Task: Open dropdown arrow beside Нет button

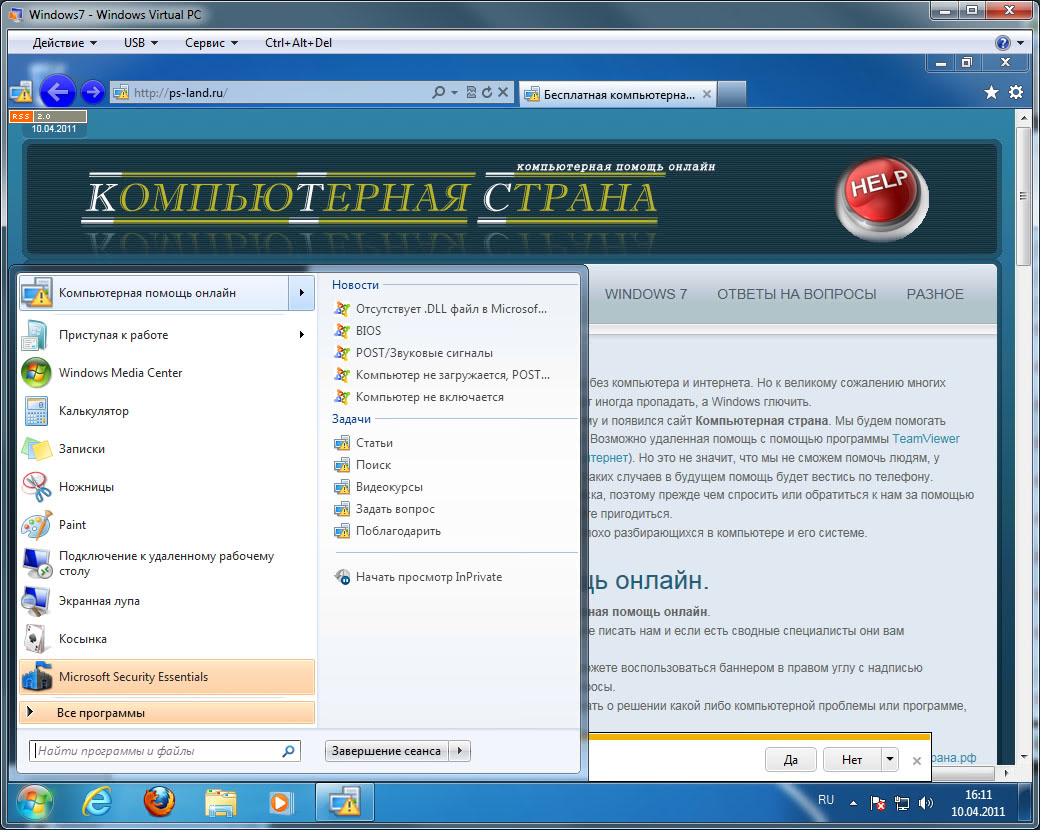Action: (x=889, y=759)
